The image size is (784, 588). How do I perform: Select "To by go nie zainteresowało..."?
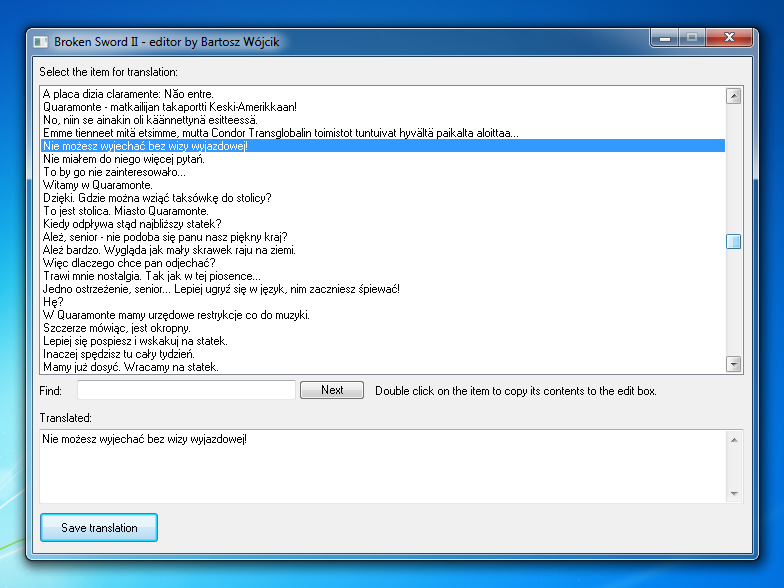click(x=382, y=172)
